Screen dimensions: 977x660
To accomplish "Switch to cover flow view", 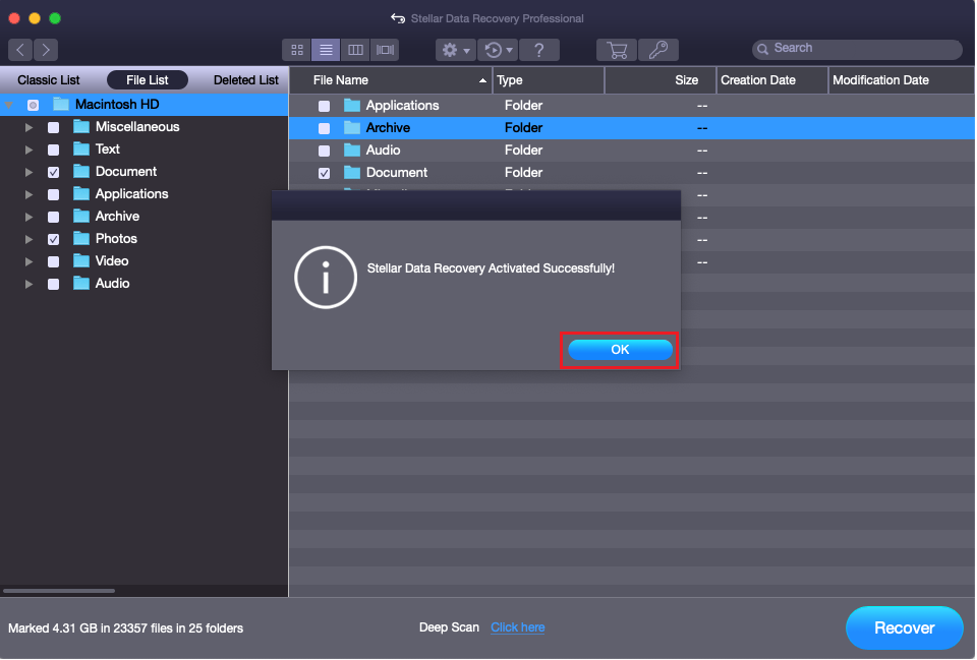I will (384, 49).
